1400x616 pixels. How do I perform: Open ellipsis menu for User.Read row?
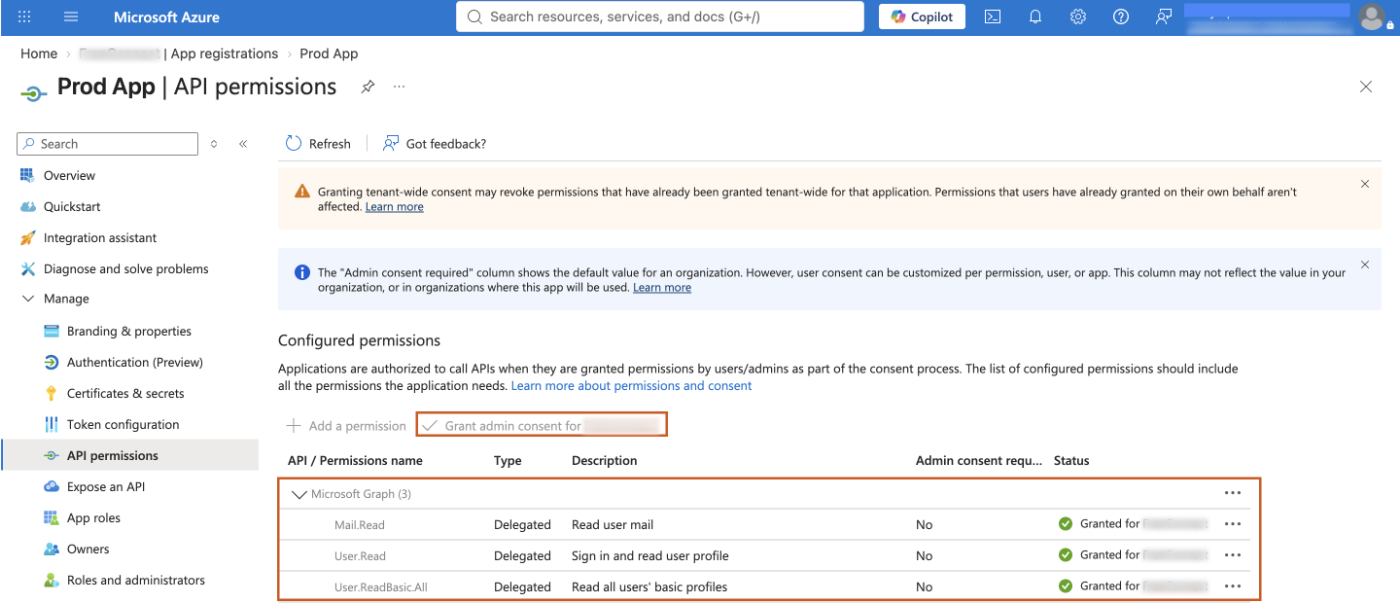(x=1232, y=555)
